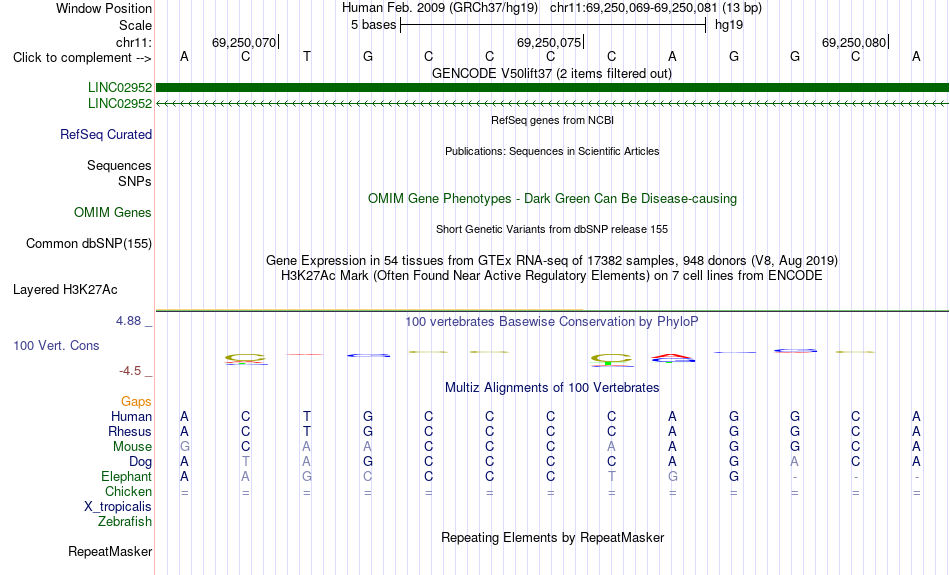Viewport: 950px width, 575px height.
Task: Click the Scale track label
Action: 135,25
